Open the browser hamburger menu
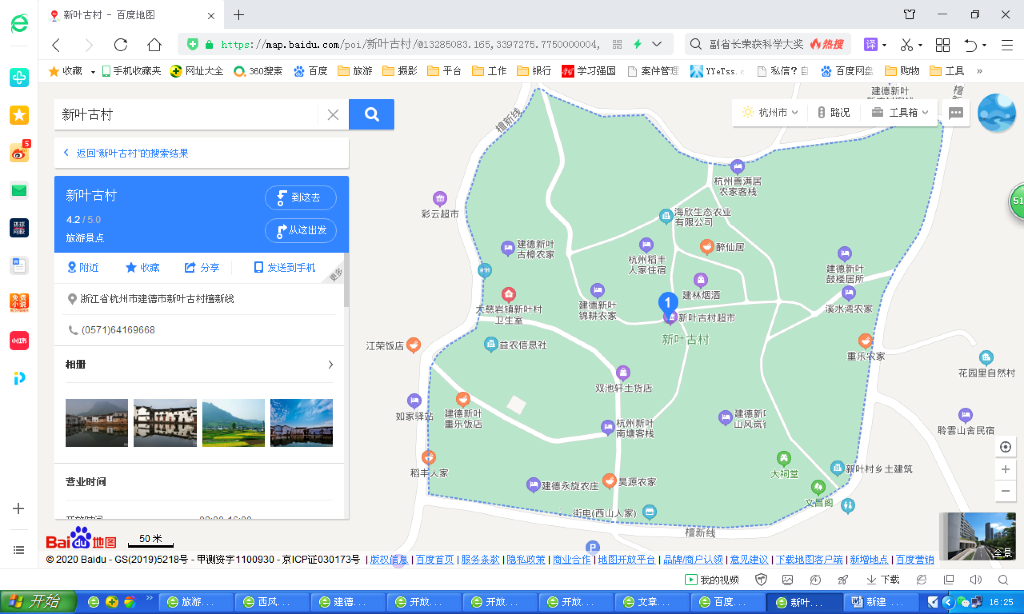1024x614 pixels. [1007, 44]
